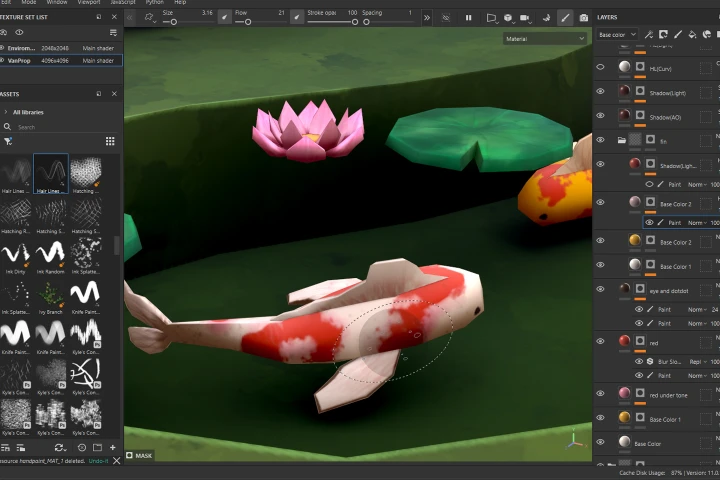Expand more brush parameters chevron
Viewport: 720px width, 480px height.
click(x=427, y=17)
